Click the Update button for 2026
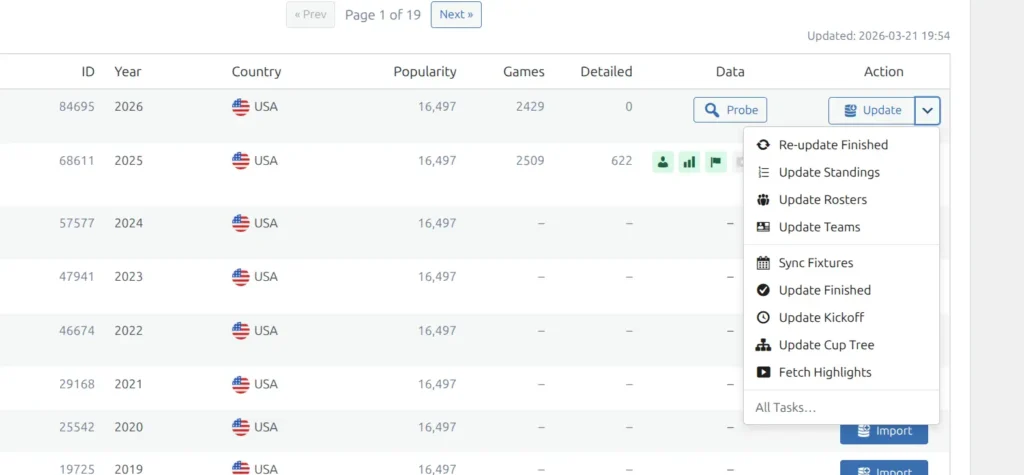 (872, 110)
